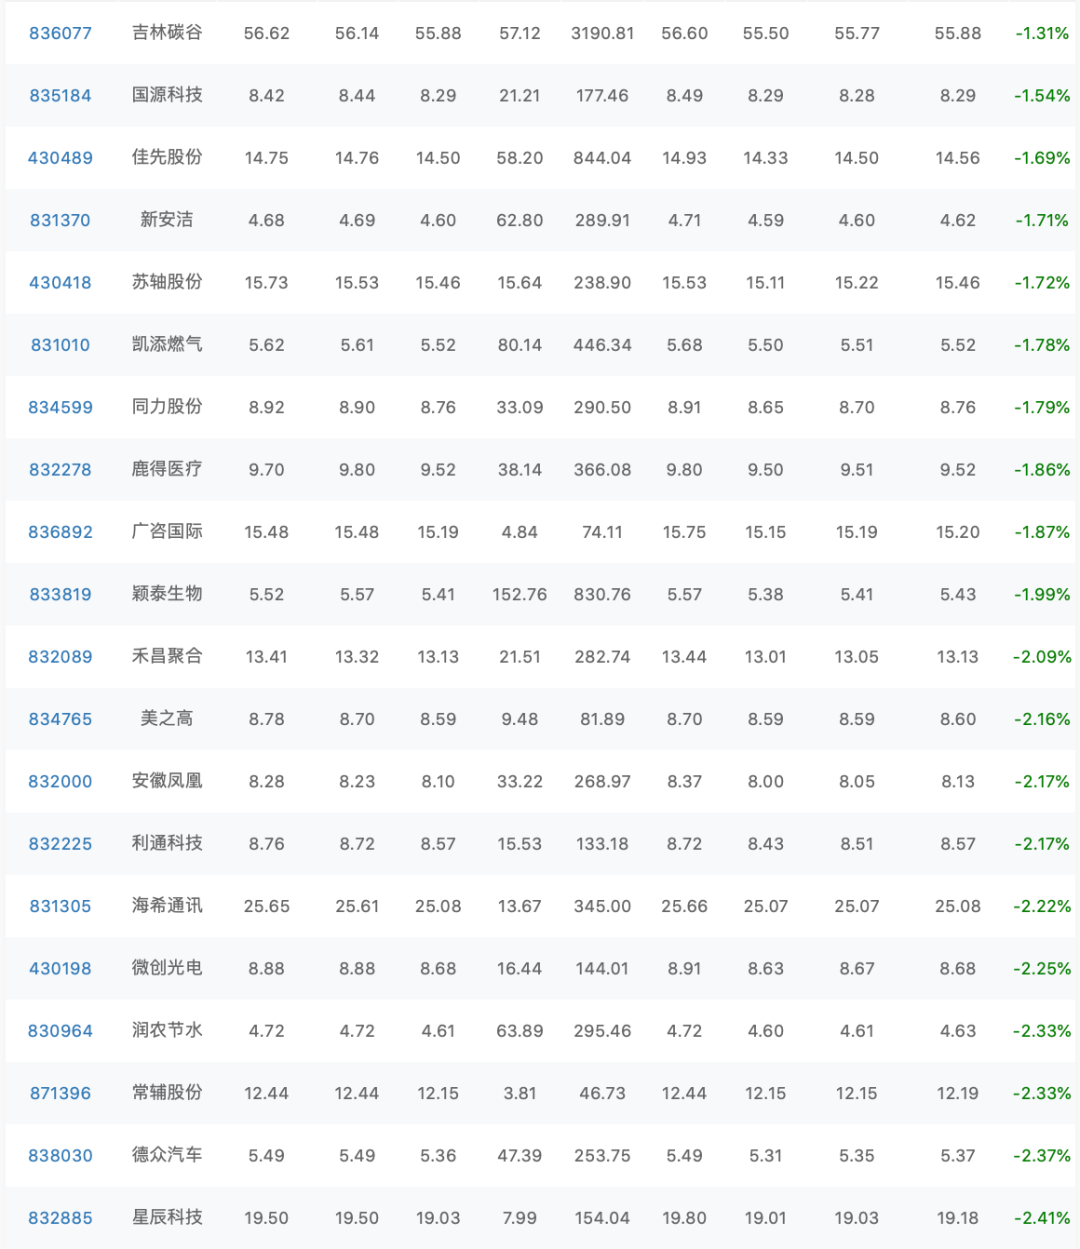1080x1249 pixels.
Task: Click the -2.09% change for 禾昌聚合
Action: coord(1042,657)
